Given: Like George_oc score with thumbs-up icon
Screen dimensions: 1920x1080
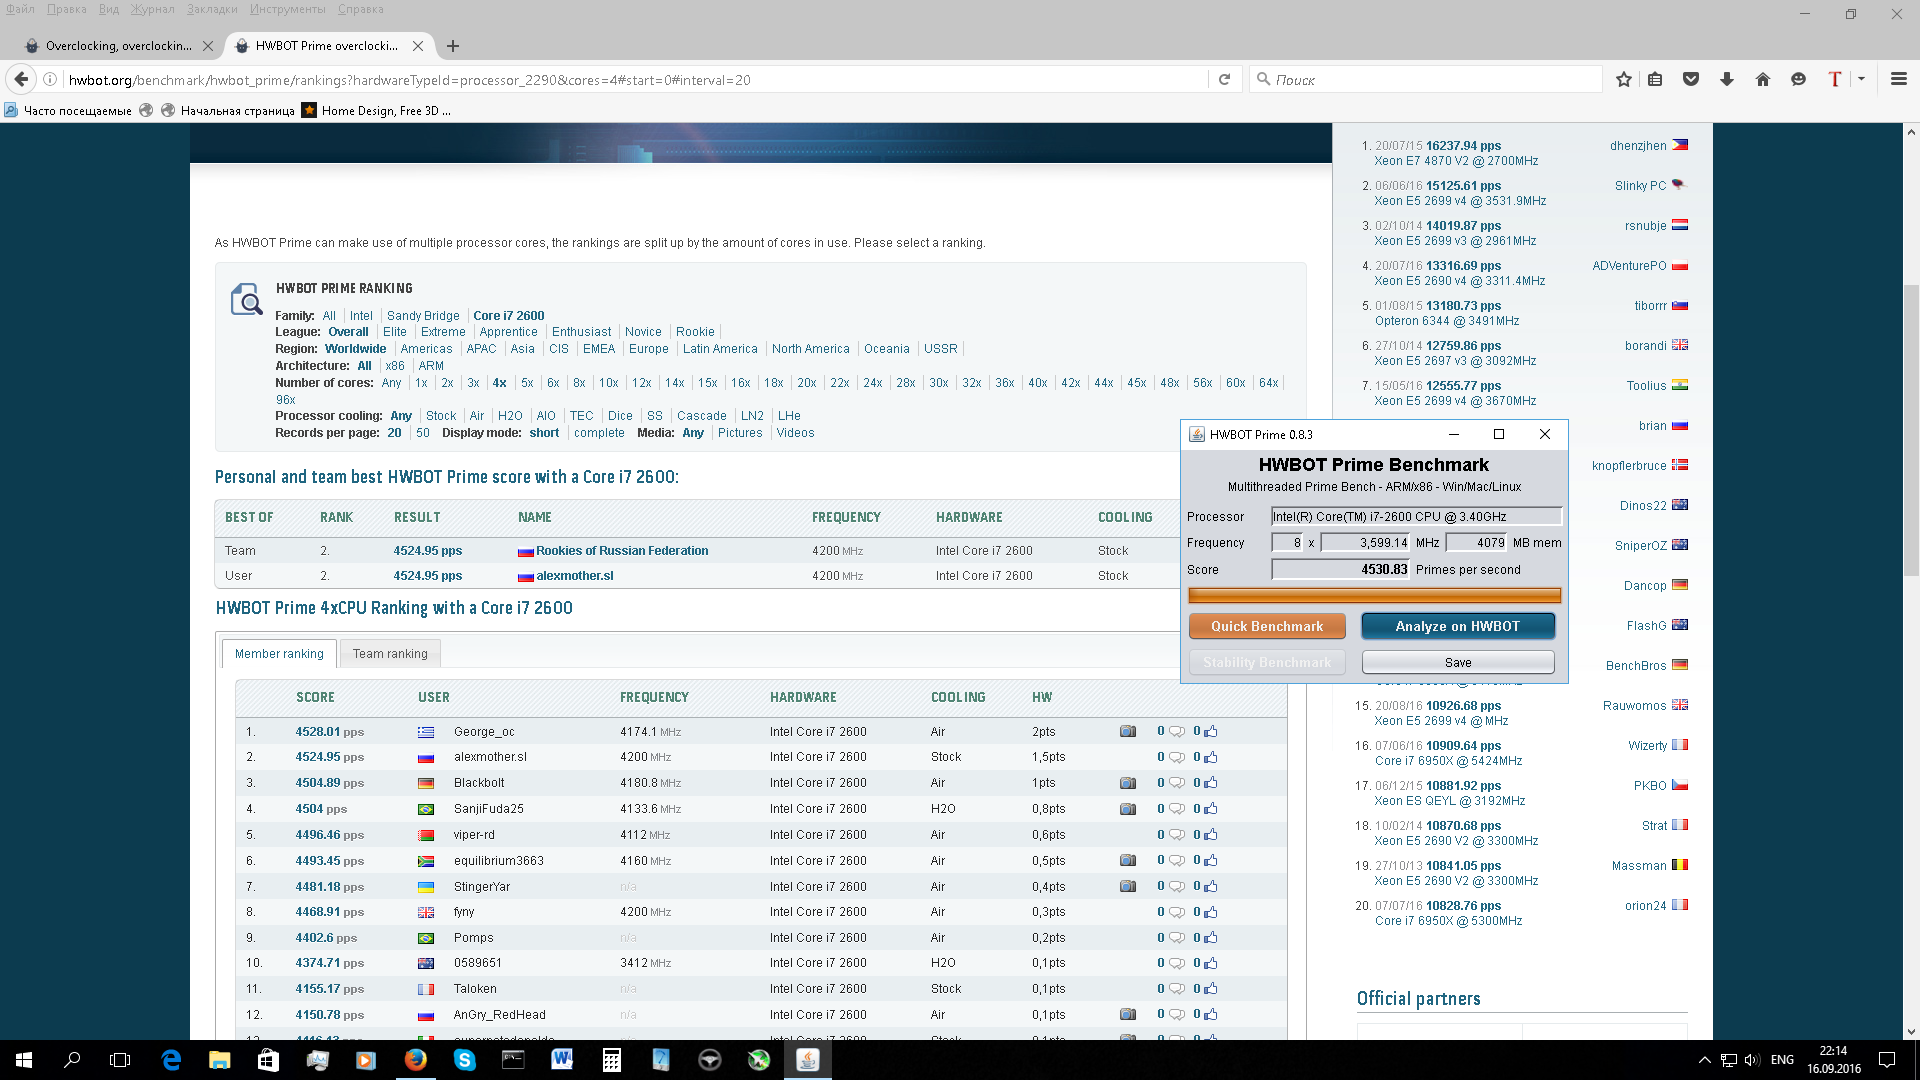Looking at the screenshot, I should [x=1211, y=732].
